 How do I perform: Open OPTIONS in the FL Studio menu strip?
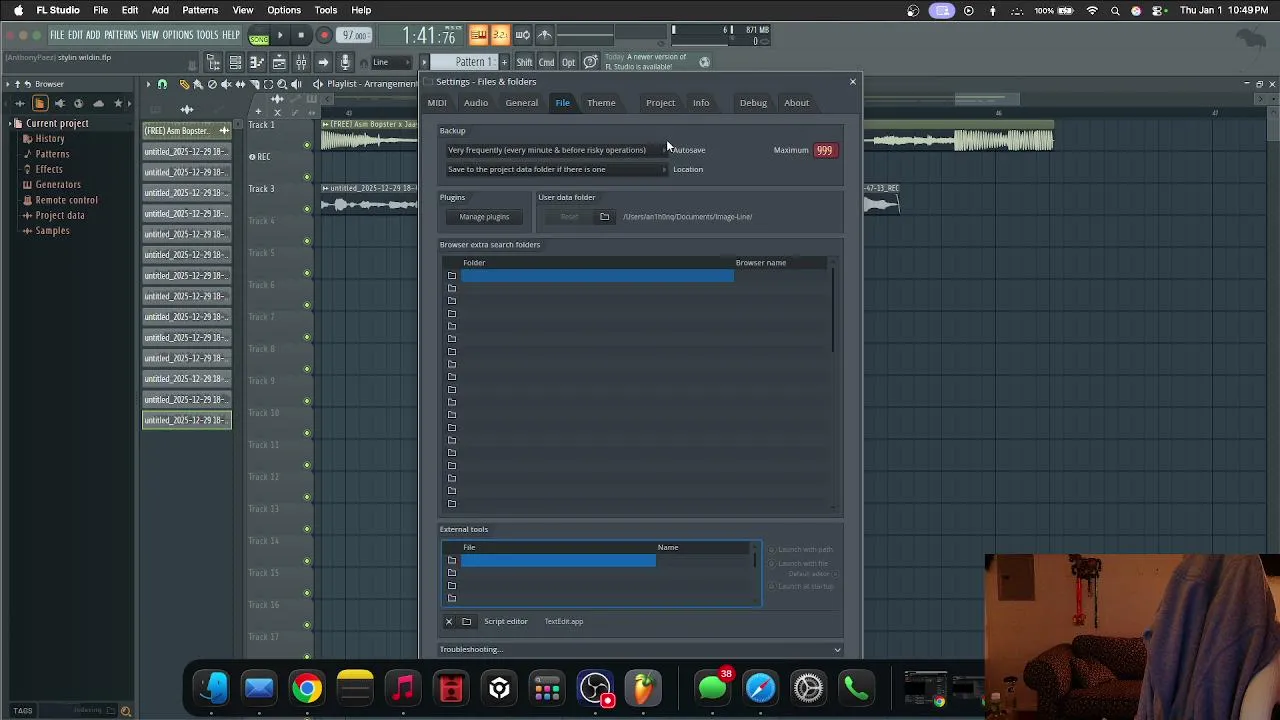click(x=178, y=36)
